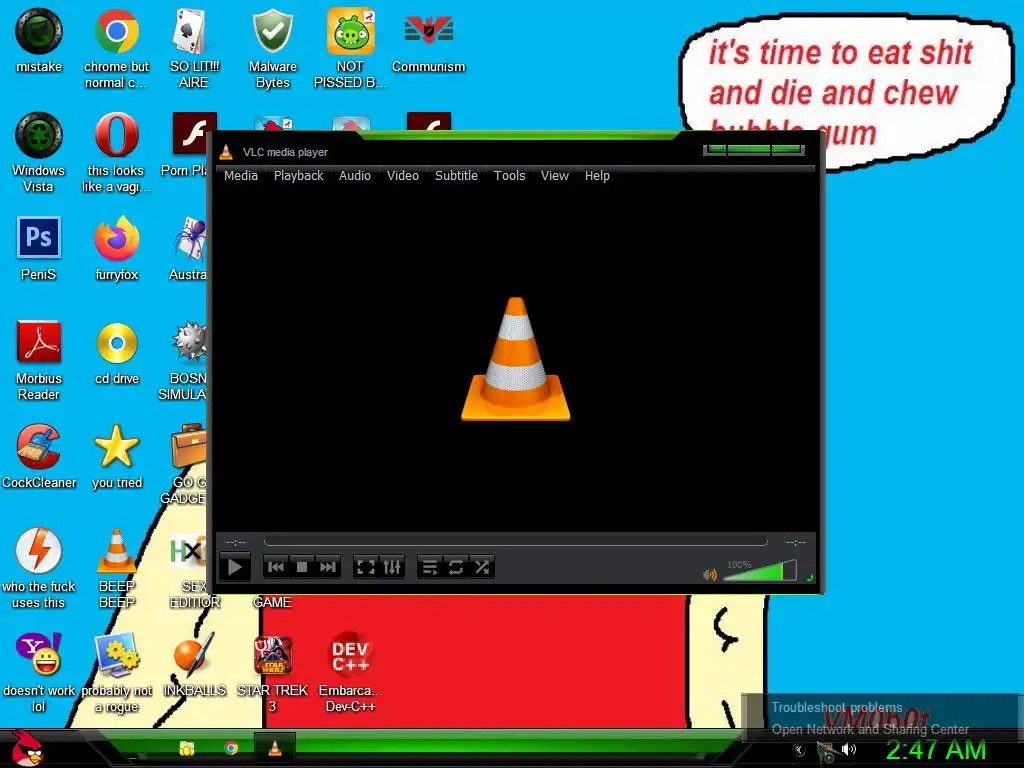Toggle VLC fullscreen mode
This screenshot has width=1024, height=768.
pyautogui.click(x=366, y=567)
